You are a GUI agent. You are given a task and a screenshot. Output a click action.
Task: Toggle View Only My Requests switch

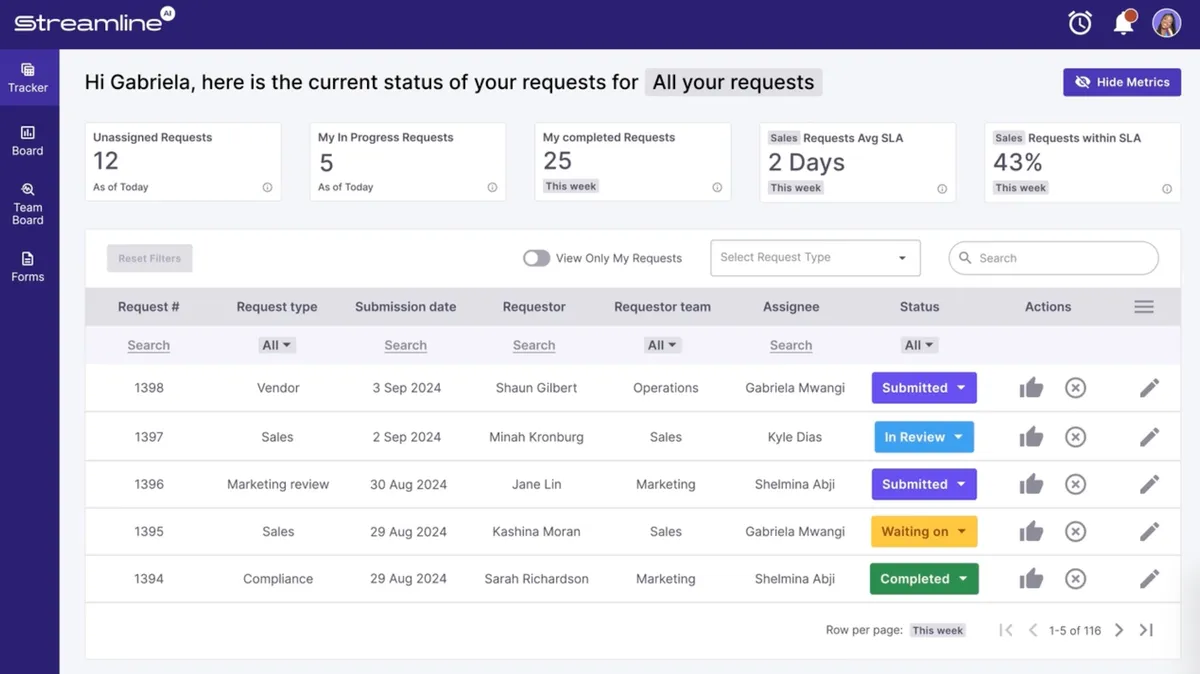tap(536, 258)
